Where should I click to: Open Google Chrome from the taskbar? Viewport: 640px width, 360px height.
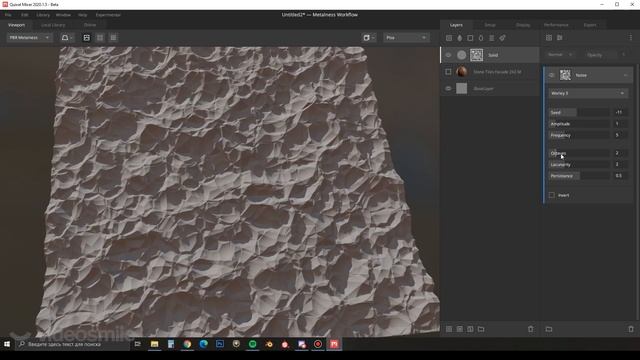pyautogui.click(x=187, y=344)
